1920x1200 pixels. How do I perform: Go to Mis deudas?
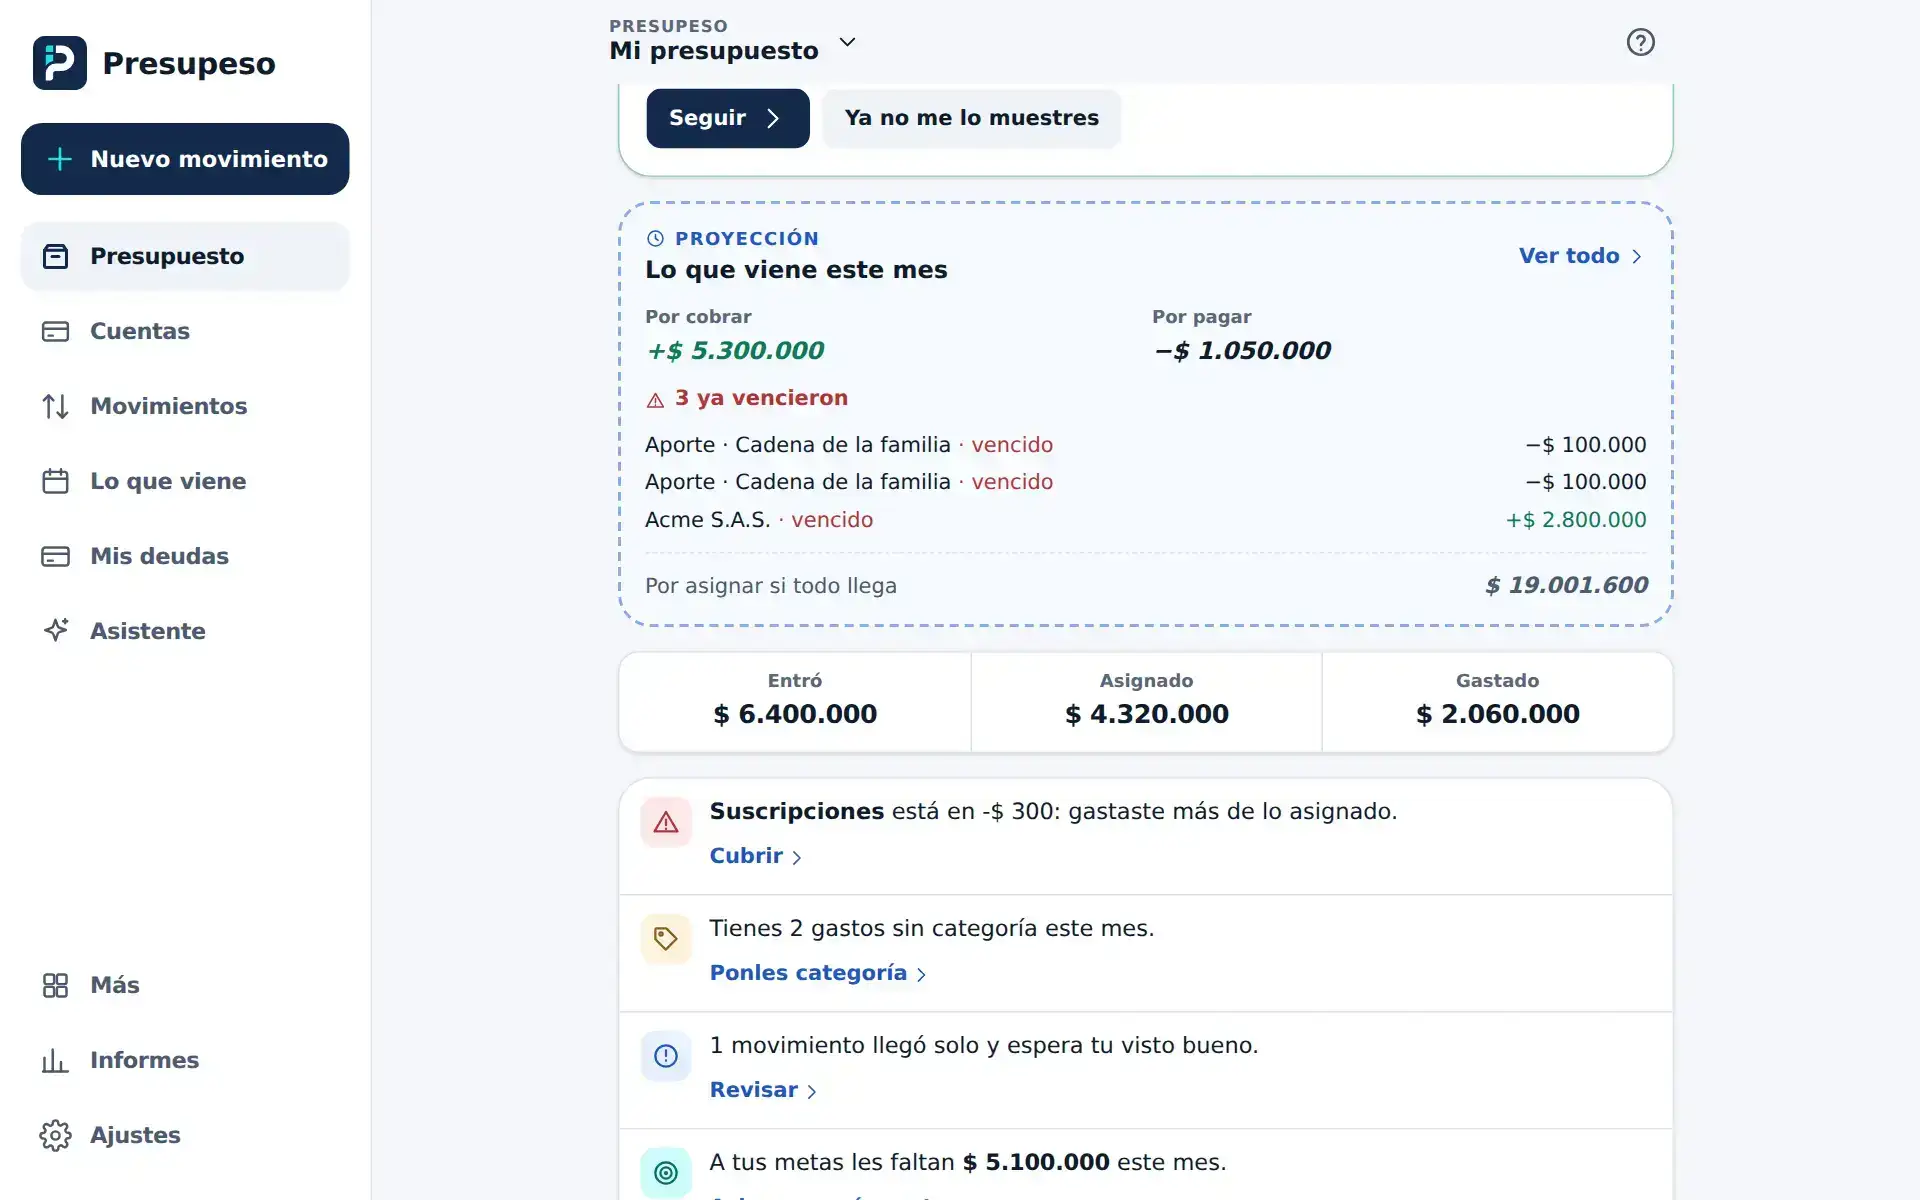(x=185, y=556)
